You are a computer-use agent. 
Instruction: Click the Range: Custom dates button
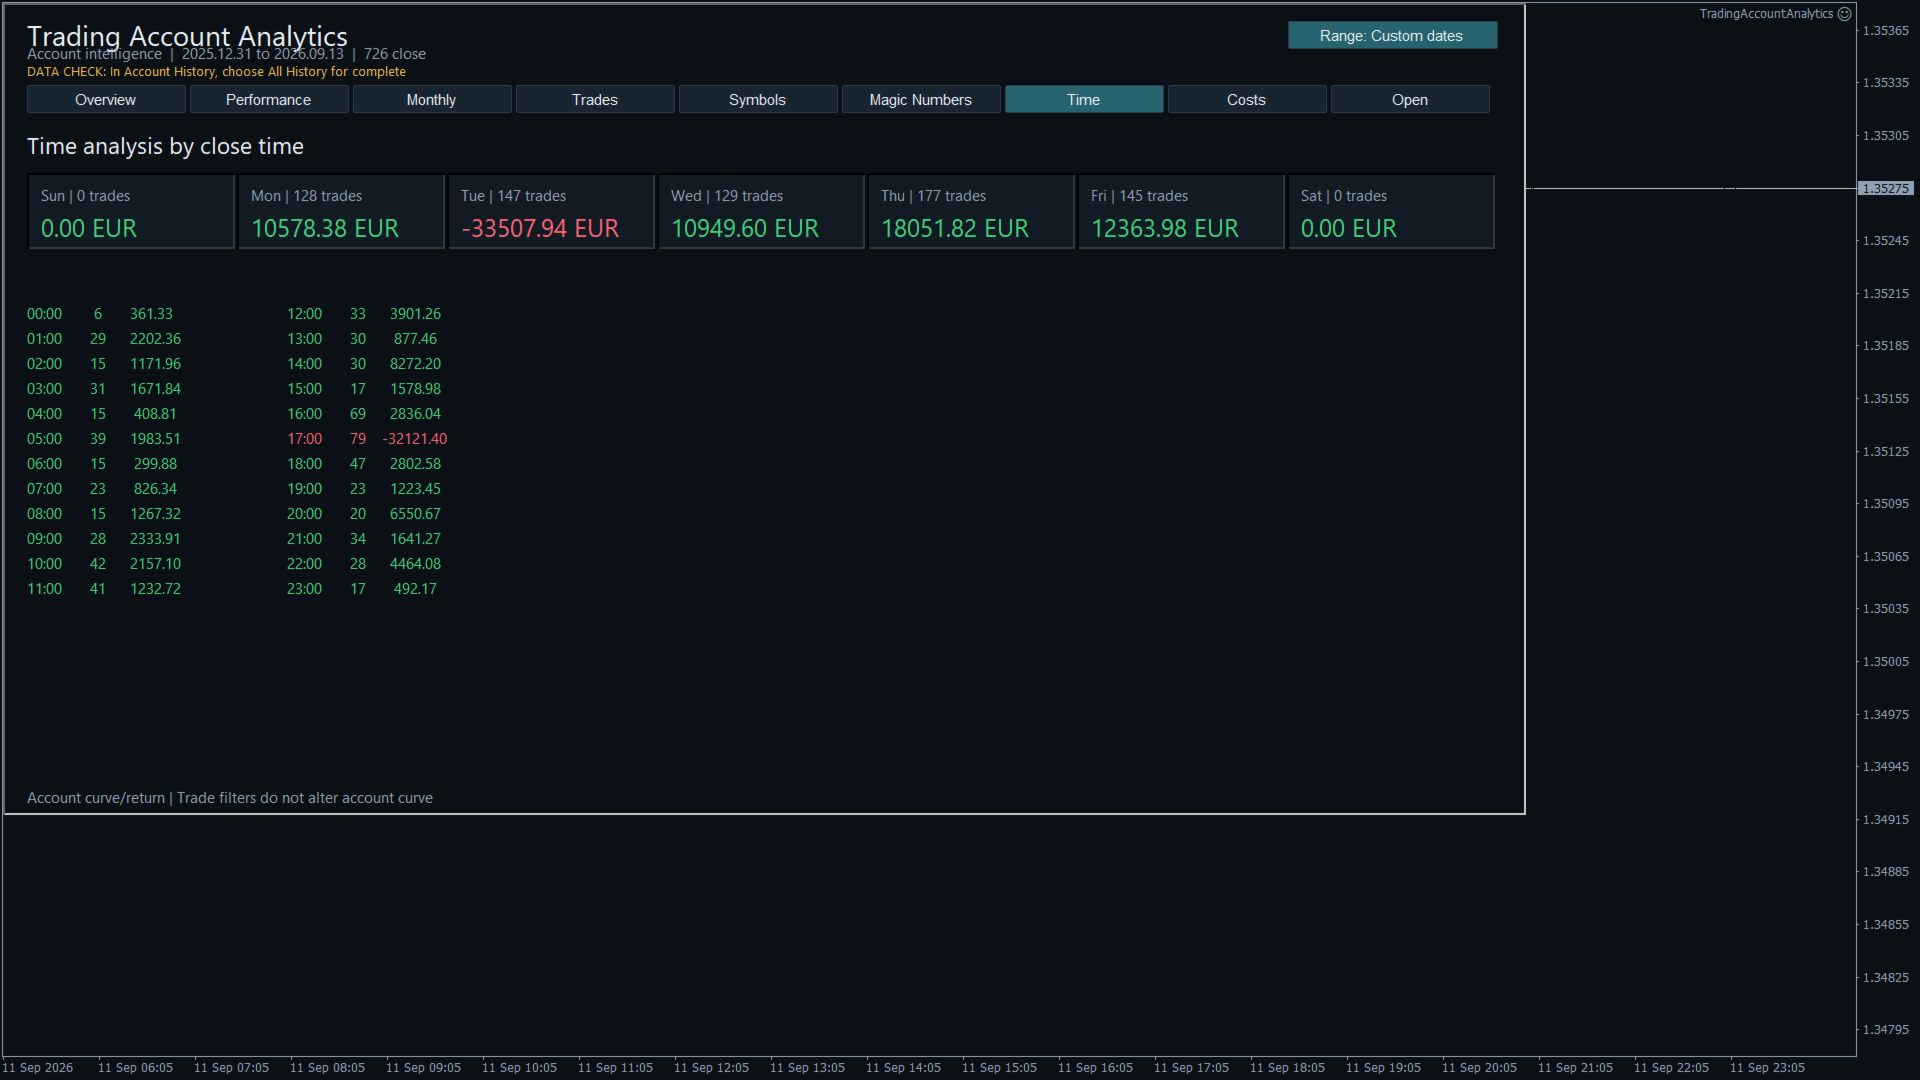1392,35
